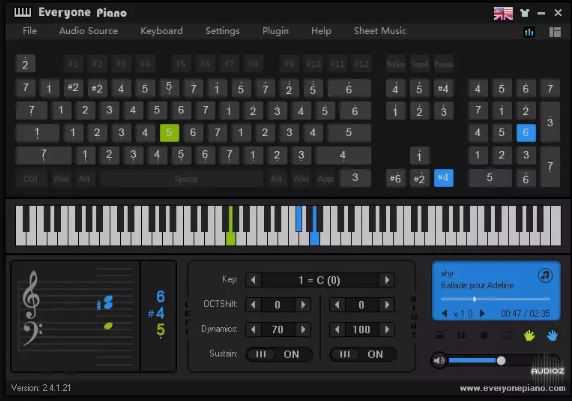This screenshot has width=572, height=401.
Task: Click the blue highlighted black piano key
Action: pyautogui.click(x=299, y=218)
